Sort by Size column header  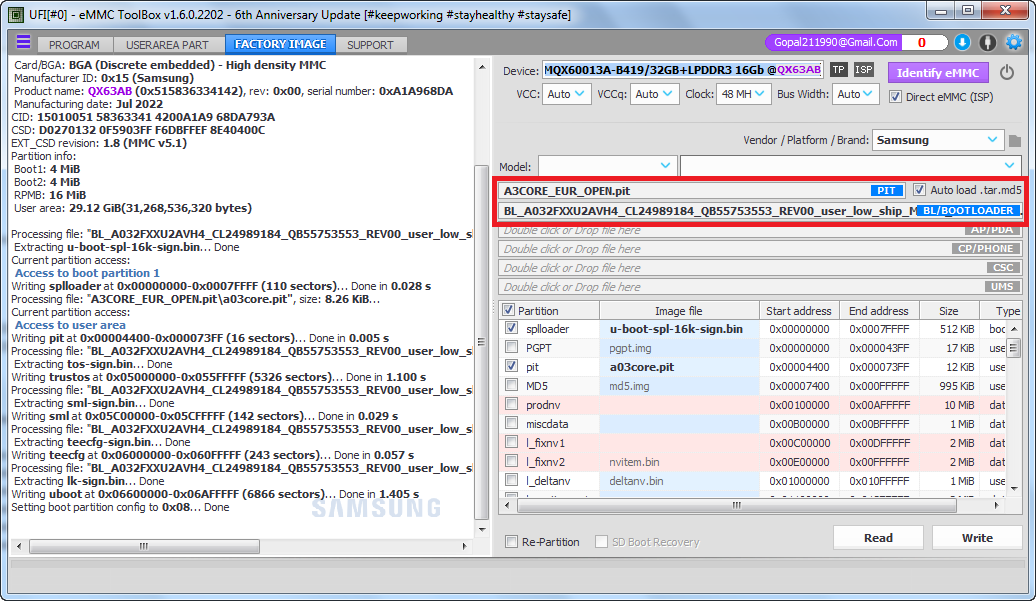click(949, 310)
